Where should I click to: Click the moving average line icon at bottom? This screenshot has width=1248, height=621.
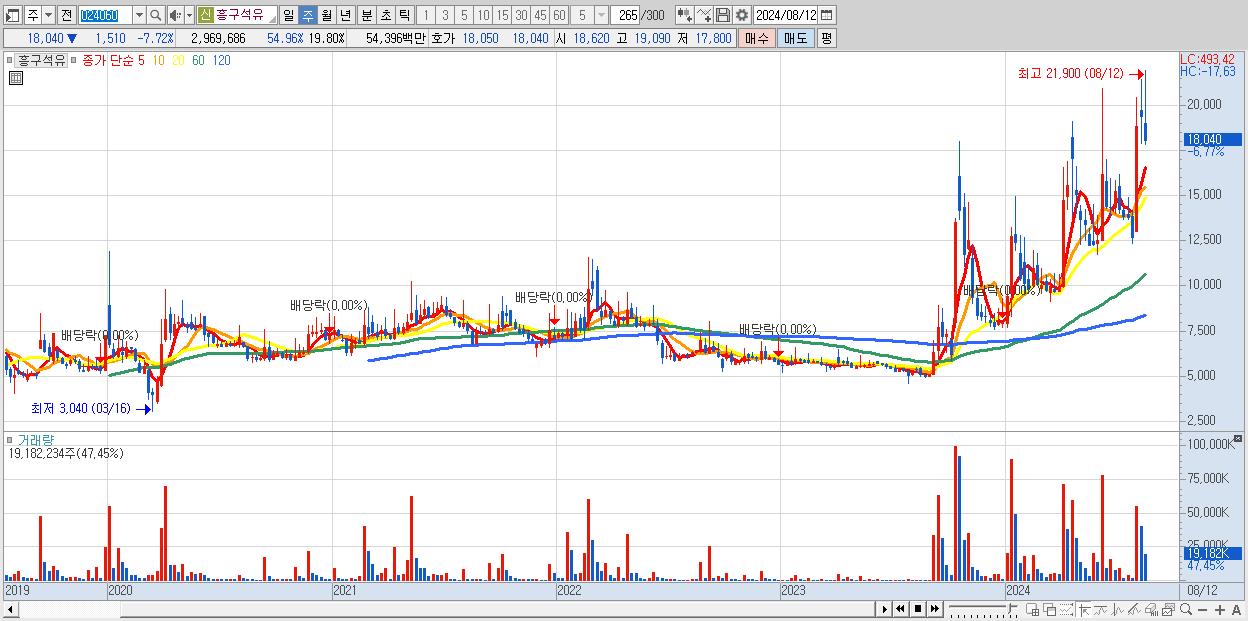coord(1102,609)
